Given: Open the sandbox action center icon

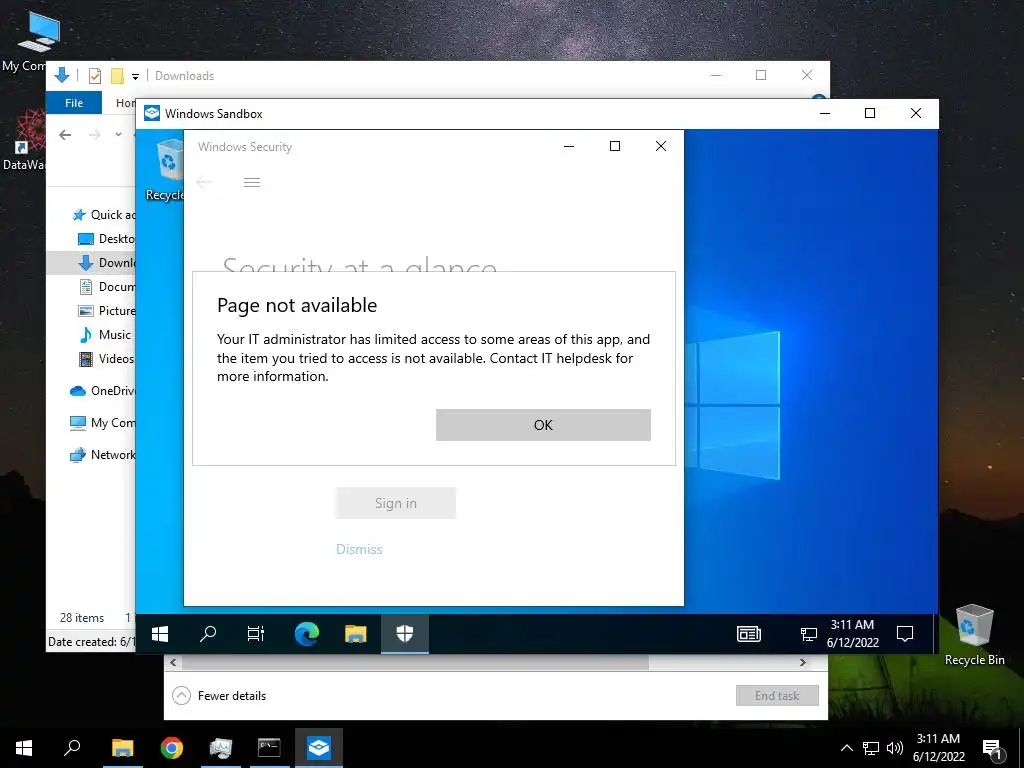Looking at the screenshot, I should pyautogui.click(x=904, y=633).
